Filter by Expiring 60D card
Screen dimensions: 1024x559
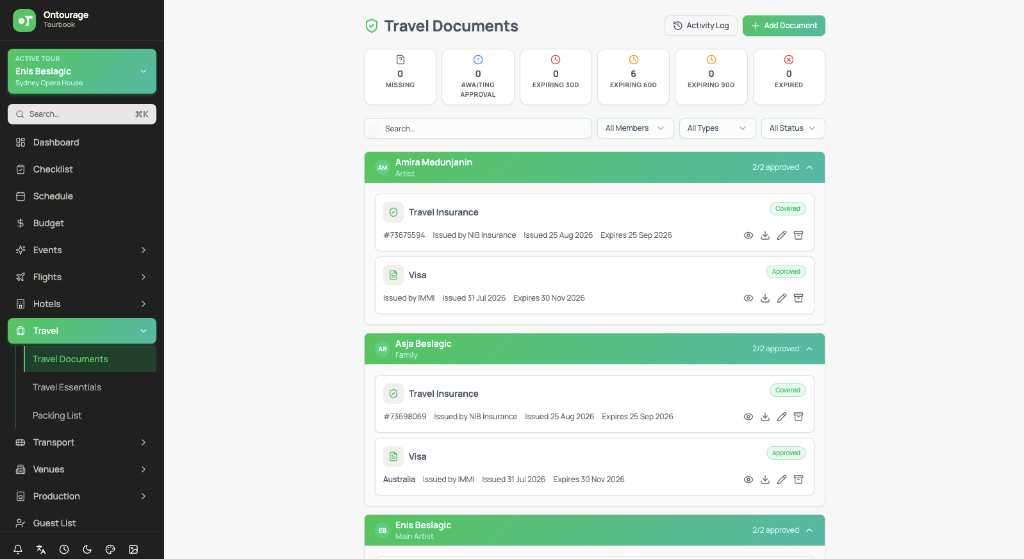633,76
